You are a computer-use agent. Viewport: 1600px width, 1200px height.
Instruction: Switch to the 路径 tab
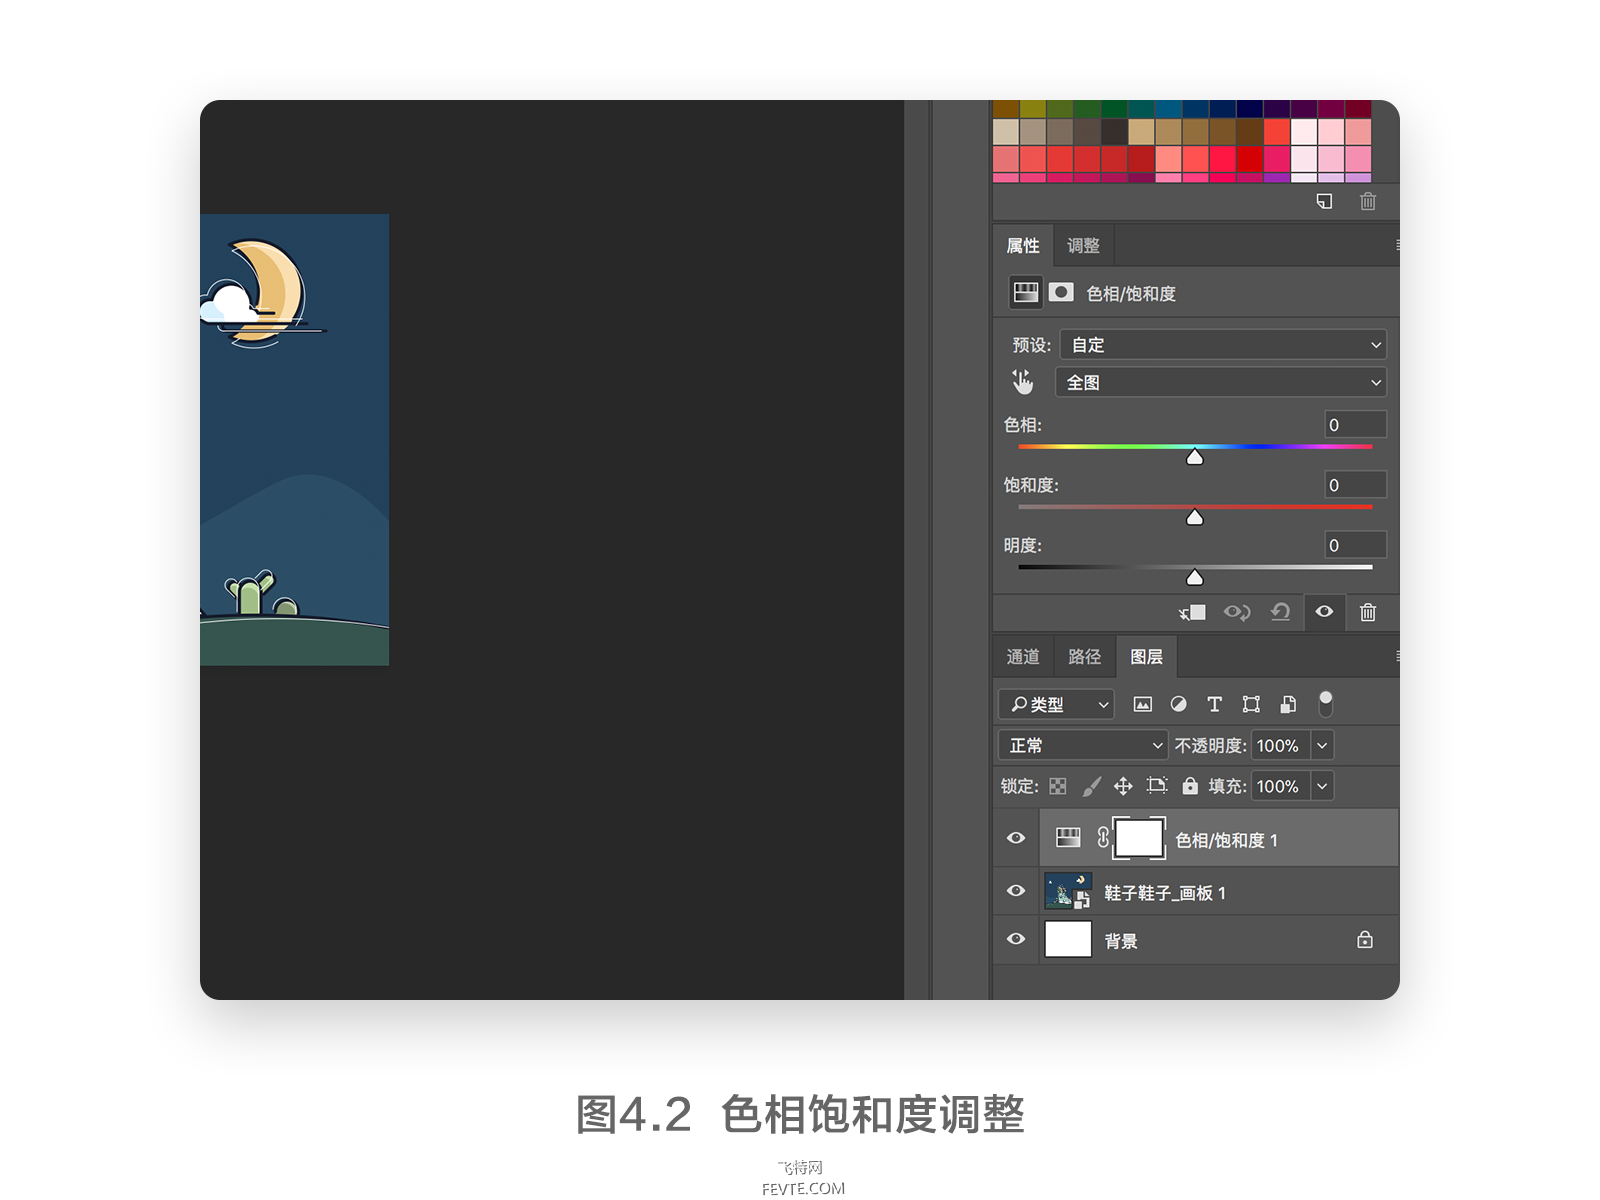(x=1084, y=657)
